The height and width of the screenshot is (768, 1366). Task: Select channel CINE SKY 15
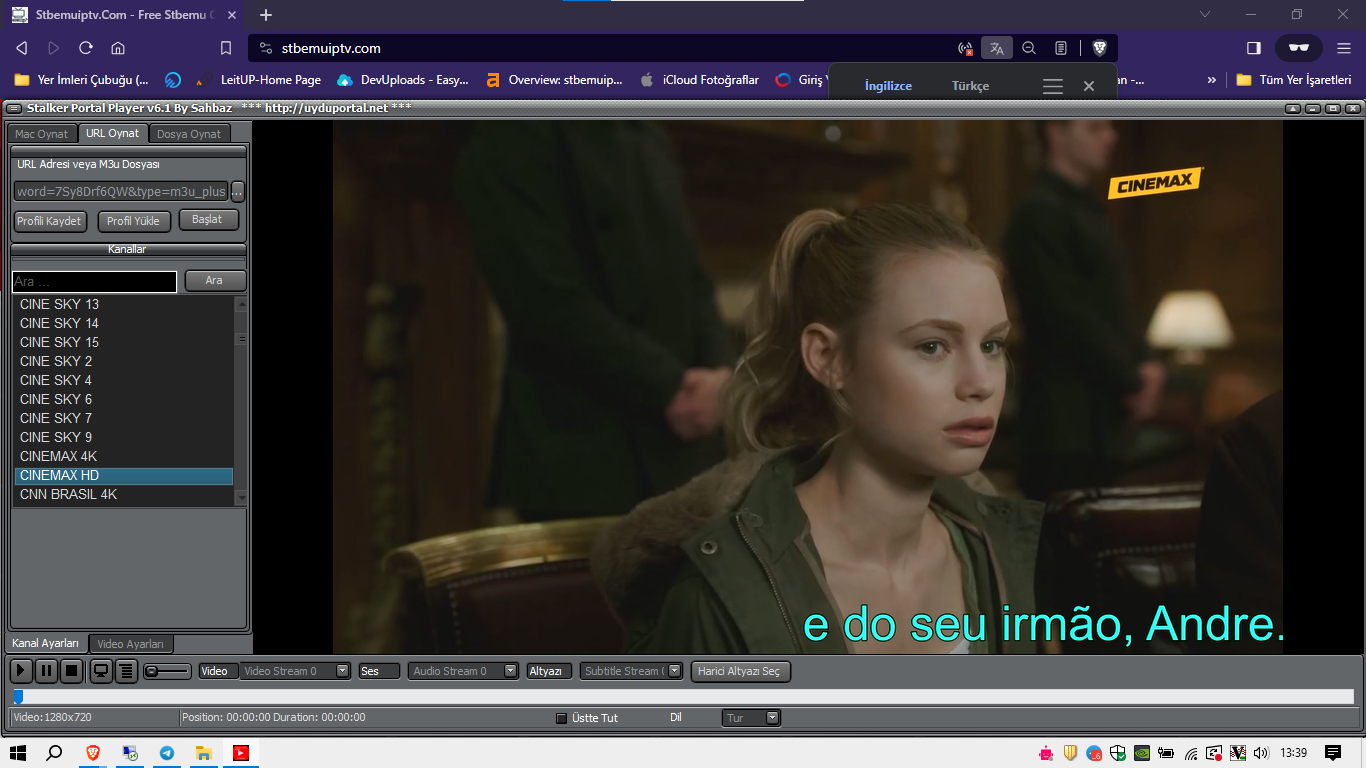tap(124, 342)
